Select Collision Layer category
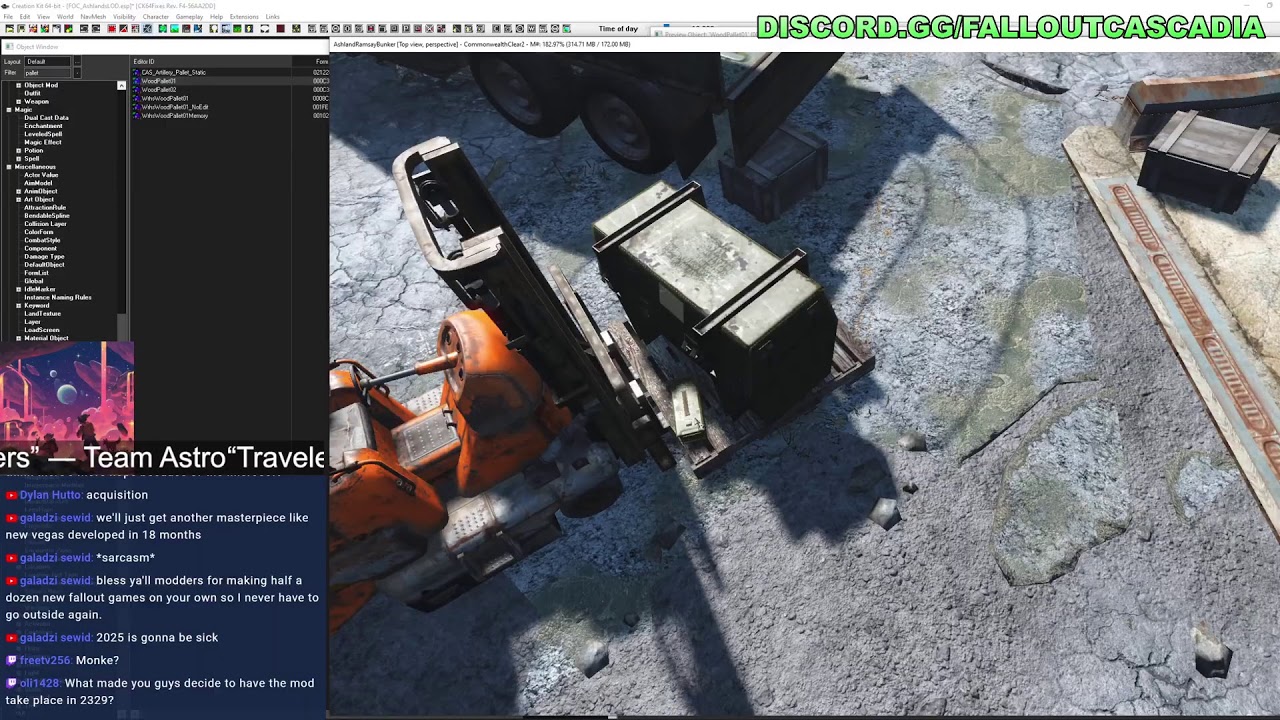Image resolution: width=1280 pixels, height=720 pixels. coord(45,224)
